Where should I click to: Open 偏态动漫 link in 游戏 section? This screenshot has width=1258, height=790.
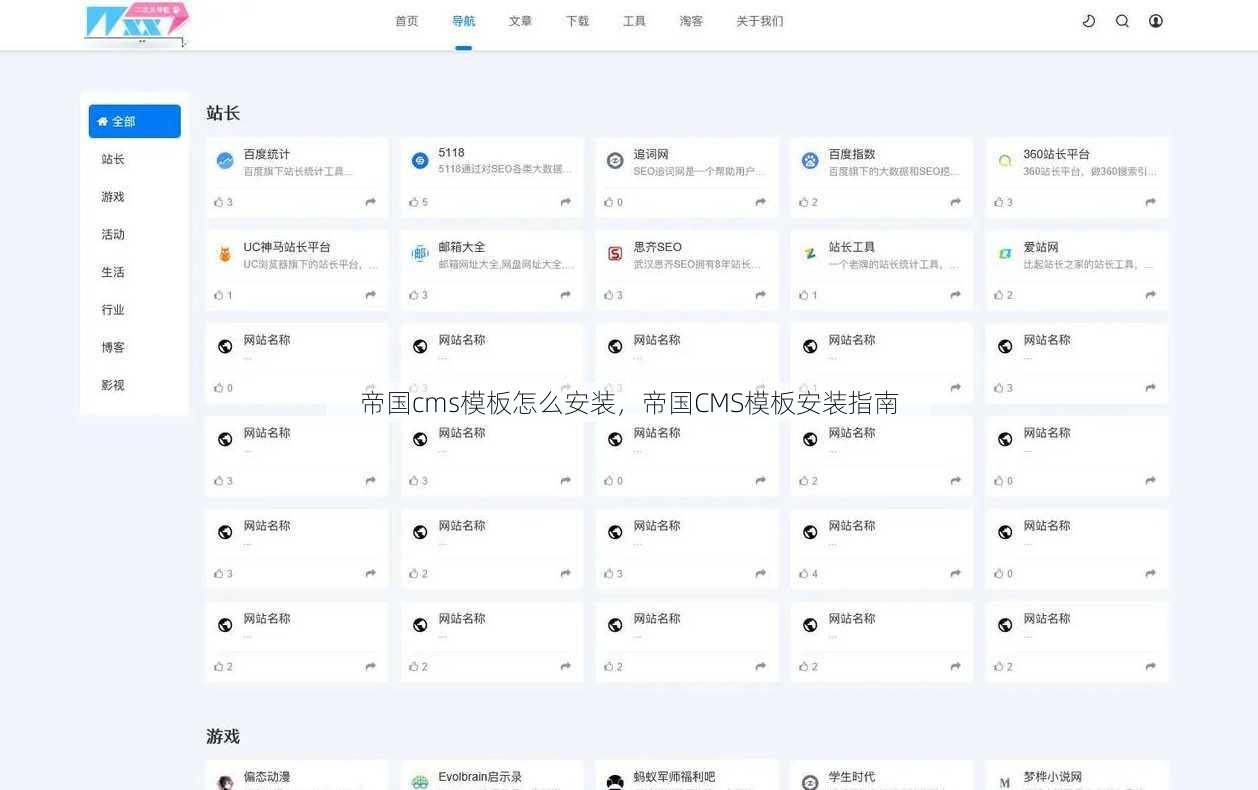pyautogui.click(x=267, y=777)
